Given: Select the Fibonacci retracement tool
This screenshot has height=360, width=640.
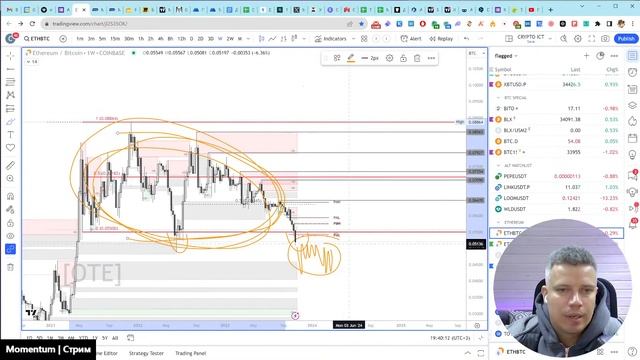Looking at the screenshot, I should coord(11,82).
